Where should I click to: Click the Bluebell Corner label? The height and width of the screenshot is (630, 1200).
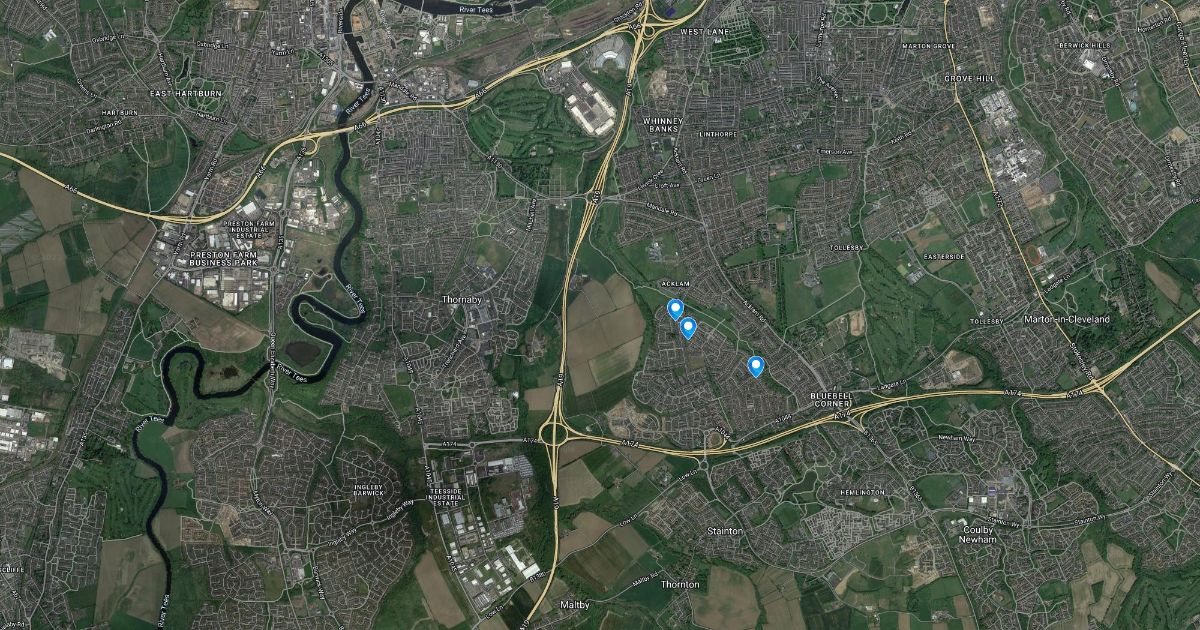[x=828, y=401]
